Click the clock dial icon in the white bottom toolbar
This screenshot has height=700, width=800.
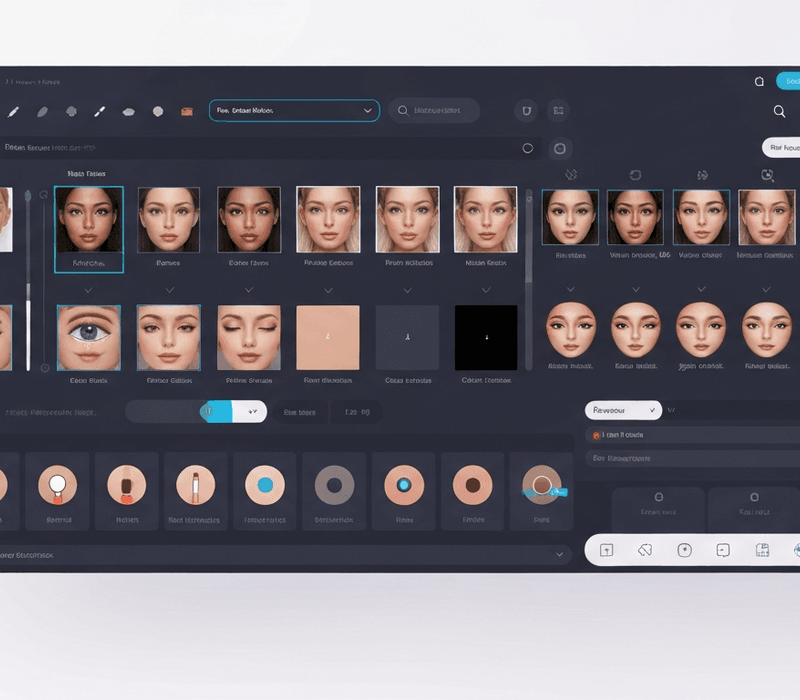pyautogui.click(x=684, y=550)
